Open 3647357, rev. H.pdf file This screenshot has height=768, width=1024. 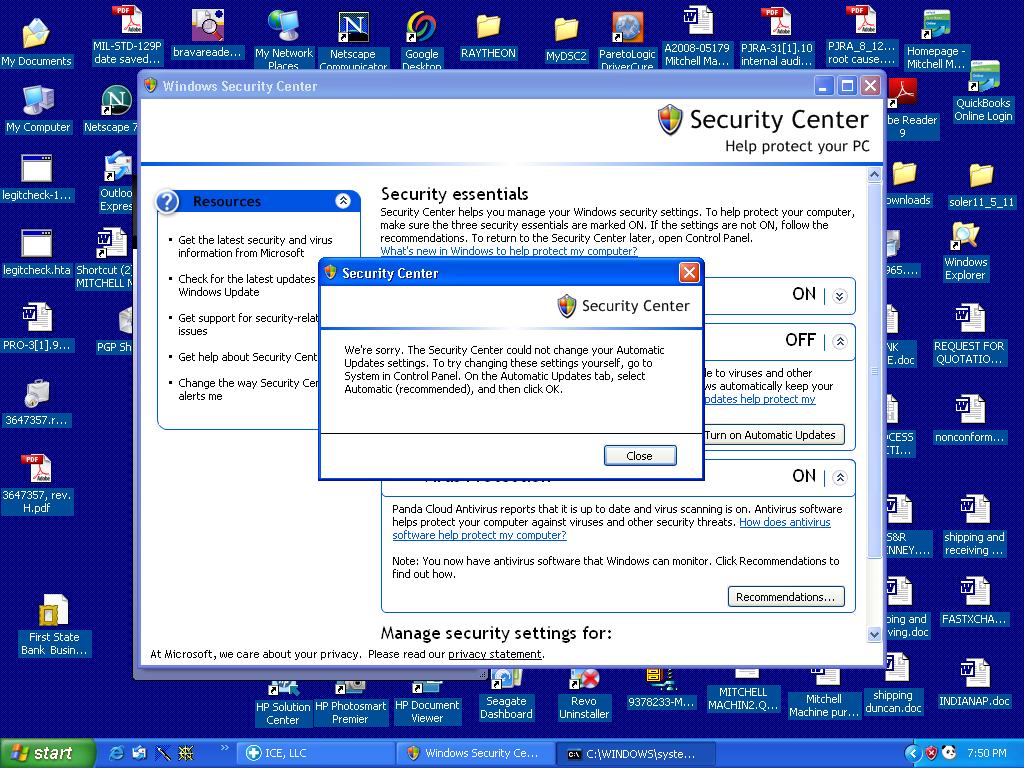(37, 484)
